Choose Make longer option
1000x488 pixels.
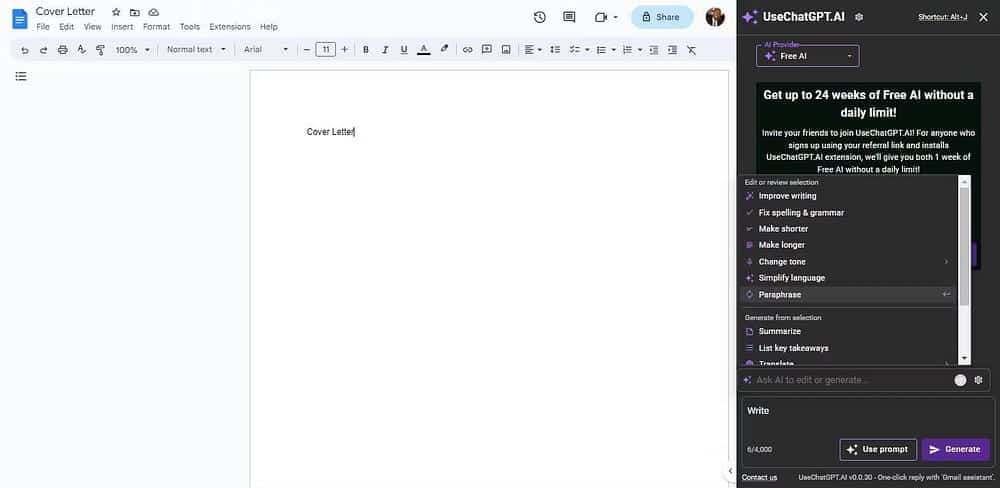pyautogui.click(x=848, y=245)
